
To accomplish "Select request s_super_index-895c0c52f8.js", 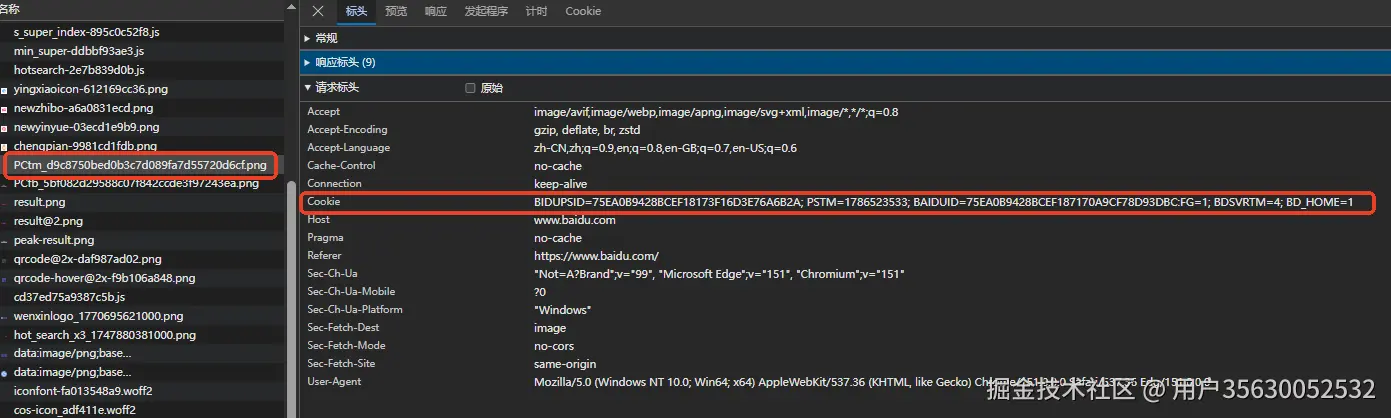I will point(87,32).
